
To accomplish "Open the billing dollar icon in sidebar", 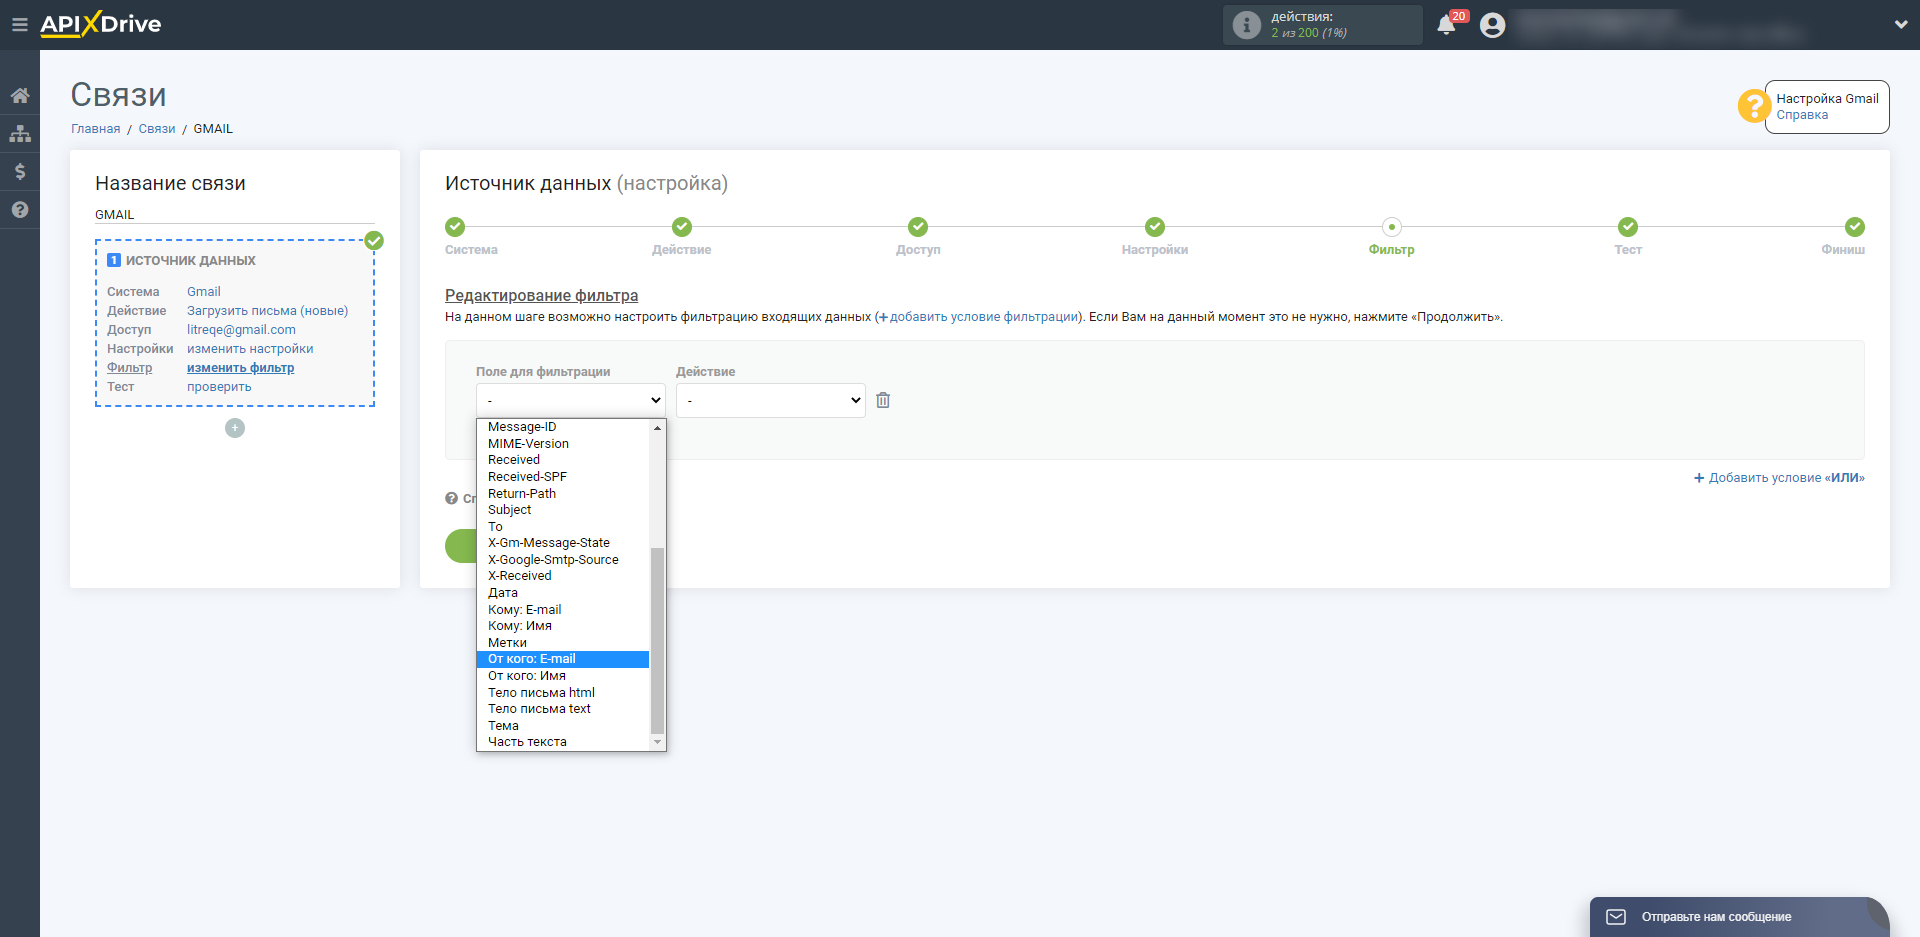I will coord(20,172).
